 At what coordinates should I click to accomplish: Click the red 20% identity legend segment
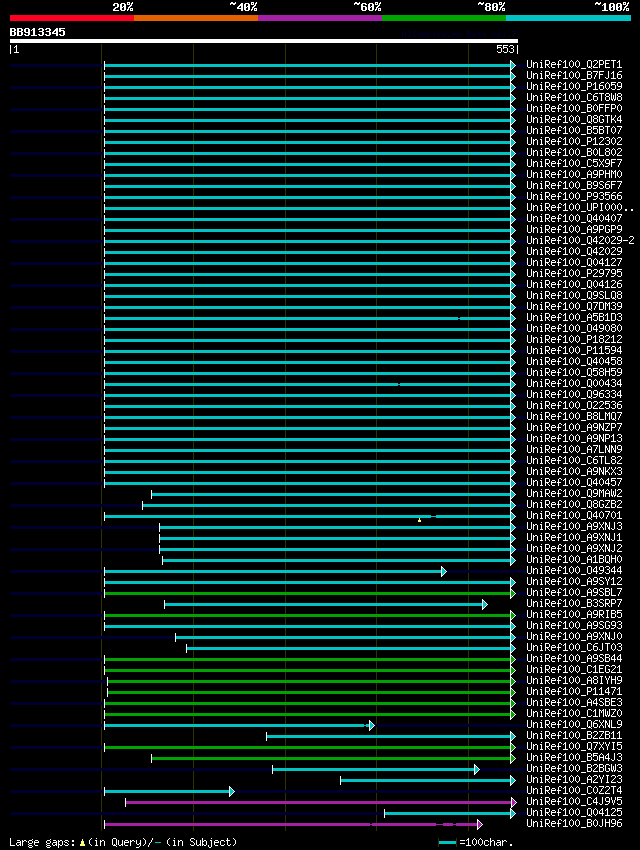72,18
